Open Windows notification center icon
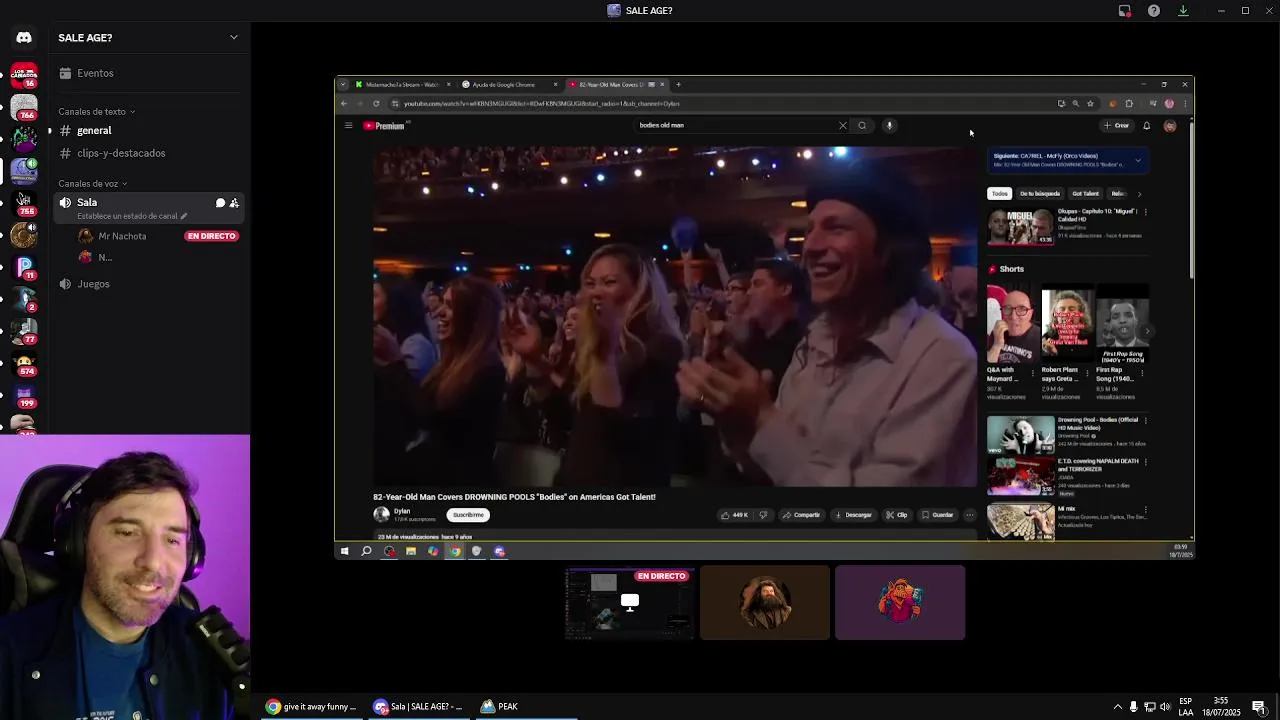This screenshot has width=1280, height=720. coord(1259,706)
